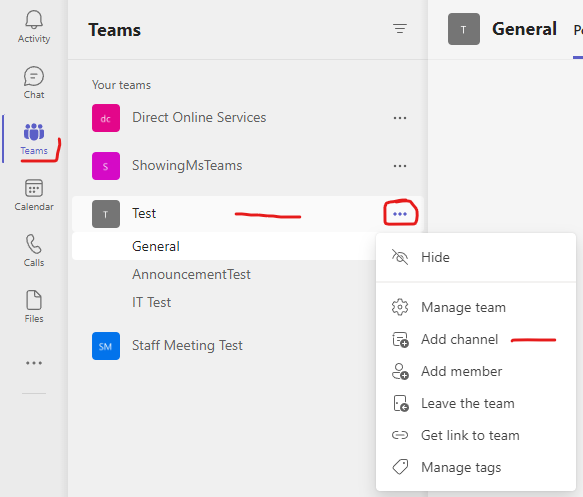Click the Add channel icon in menu

(x=400, y=339)
